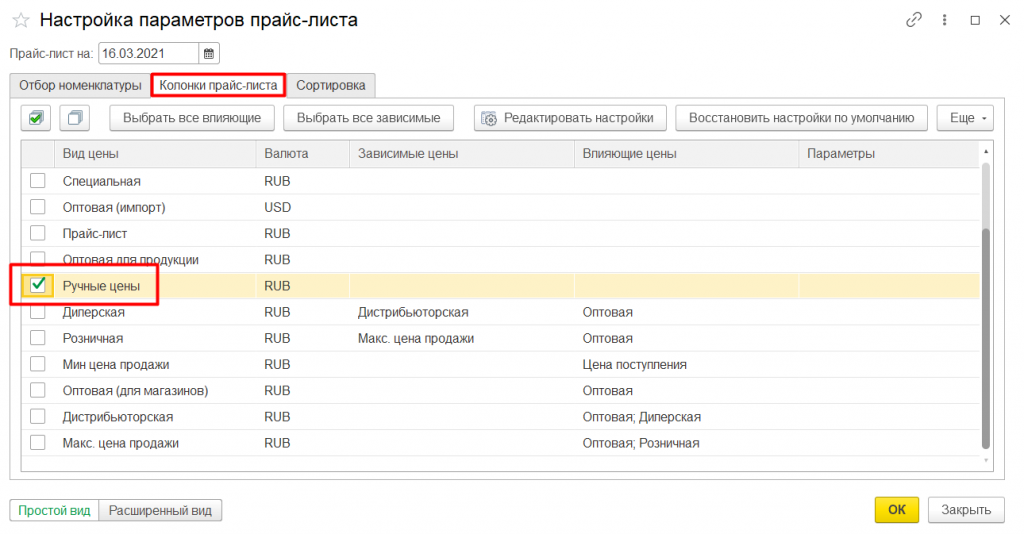This screenshot has width=1024, height=534.
Task: Open the vertical dots window menu
Action: point(944,20)
